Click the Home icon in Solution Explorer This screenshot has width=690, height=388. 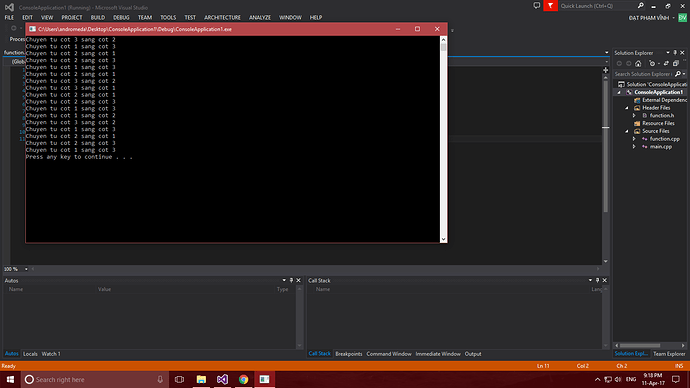coord(638,63)
